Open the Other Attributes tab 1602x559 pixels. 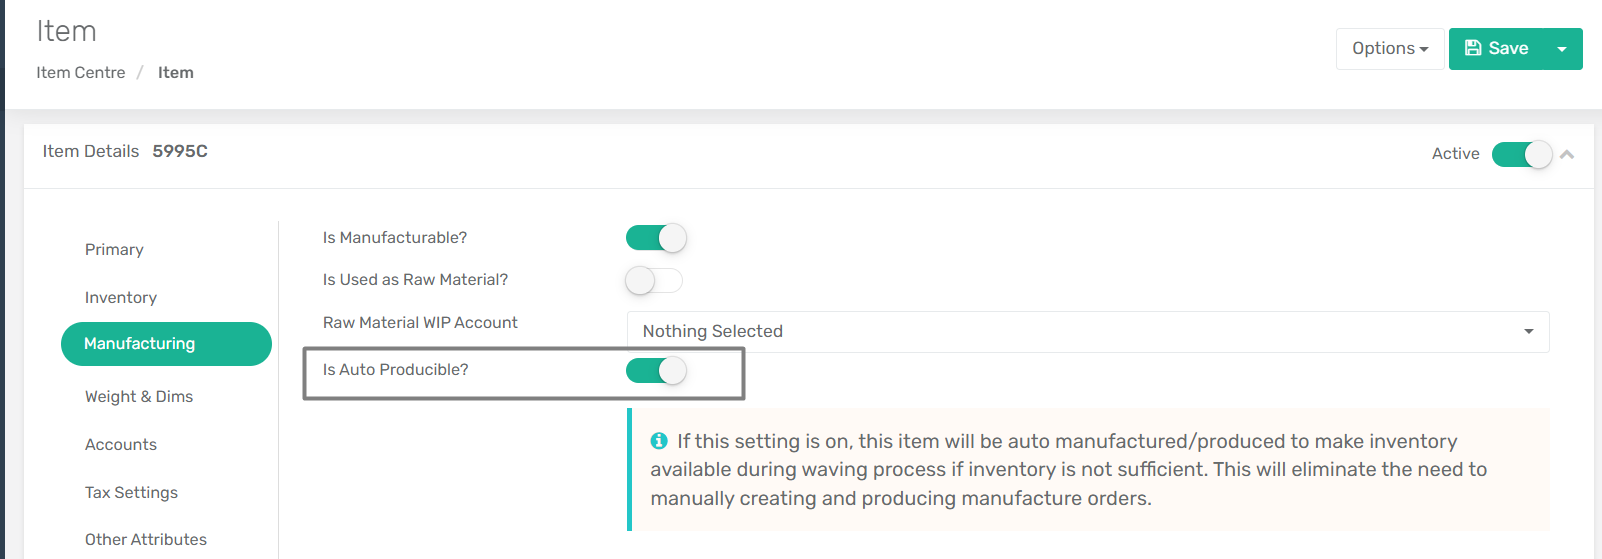click(x=146, y=540)
